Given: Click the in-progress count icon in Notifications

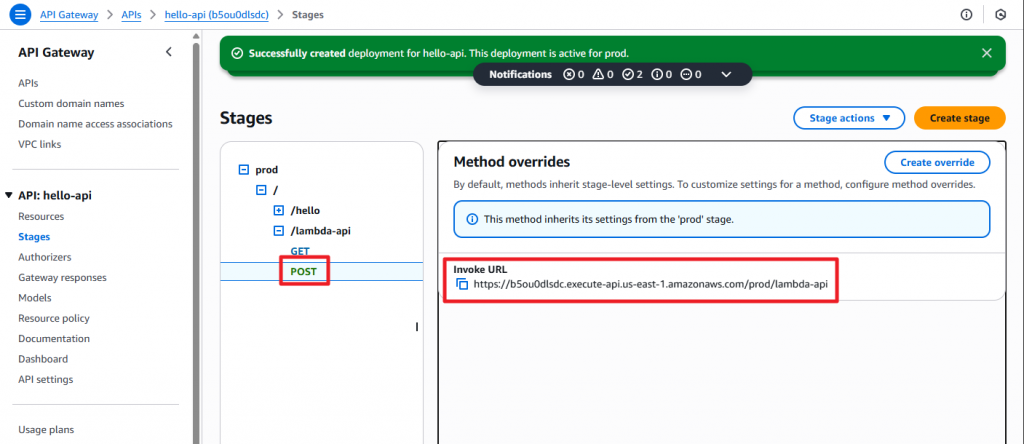Looking at the screenshot, I should coord(686,74).
